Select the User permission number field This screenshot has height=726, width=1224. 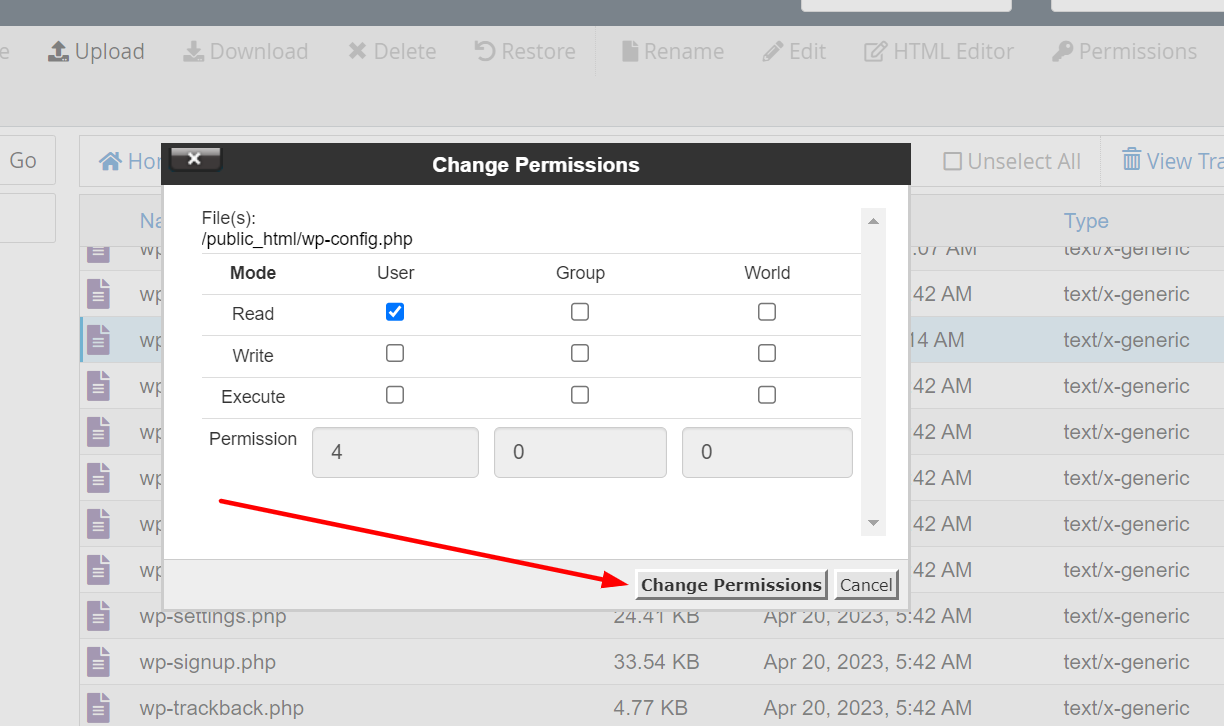395,452
